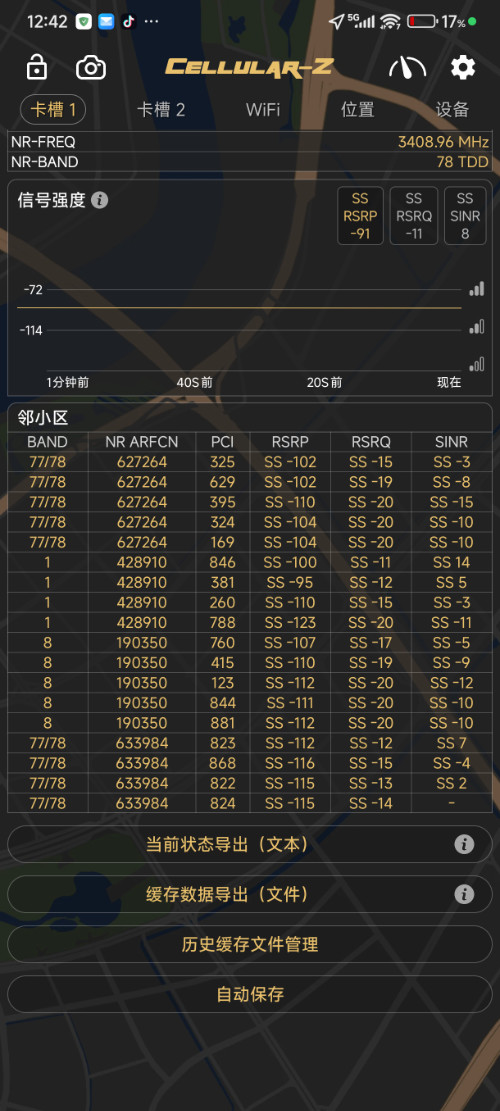The image size is (500, 1111).
Task: Click ARFCN 633984 in PCI 823 row
Action: pyautogui.click(x=142, y=743)
